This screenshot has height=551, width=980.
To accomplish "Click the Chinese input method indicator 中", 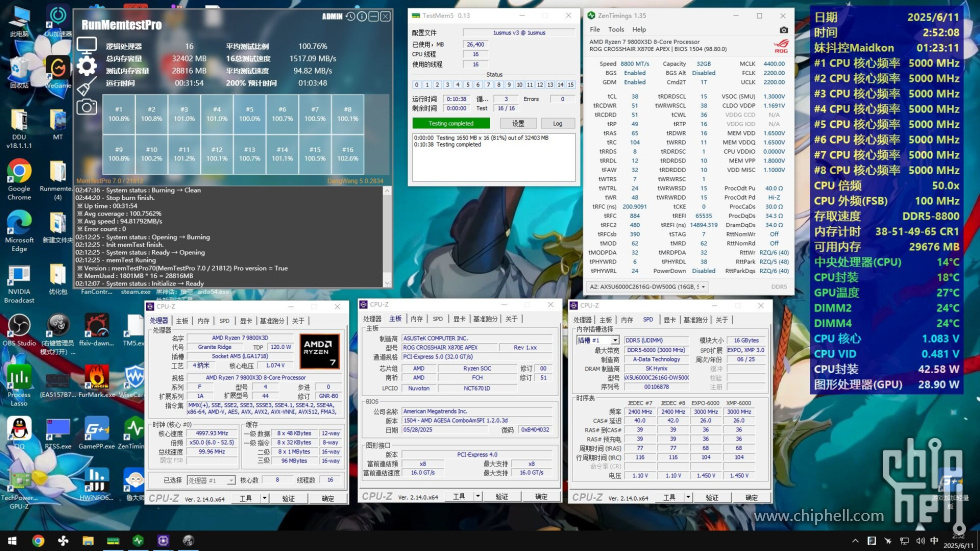I will [934, 541].
